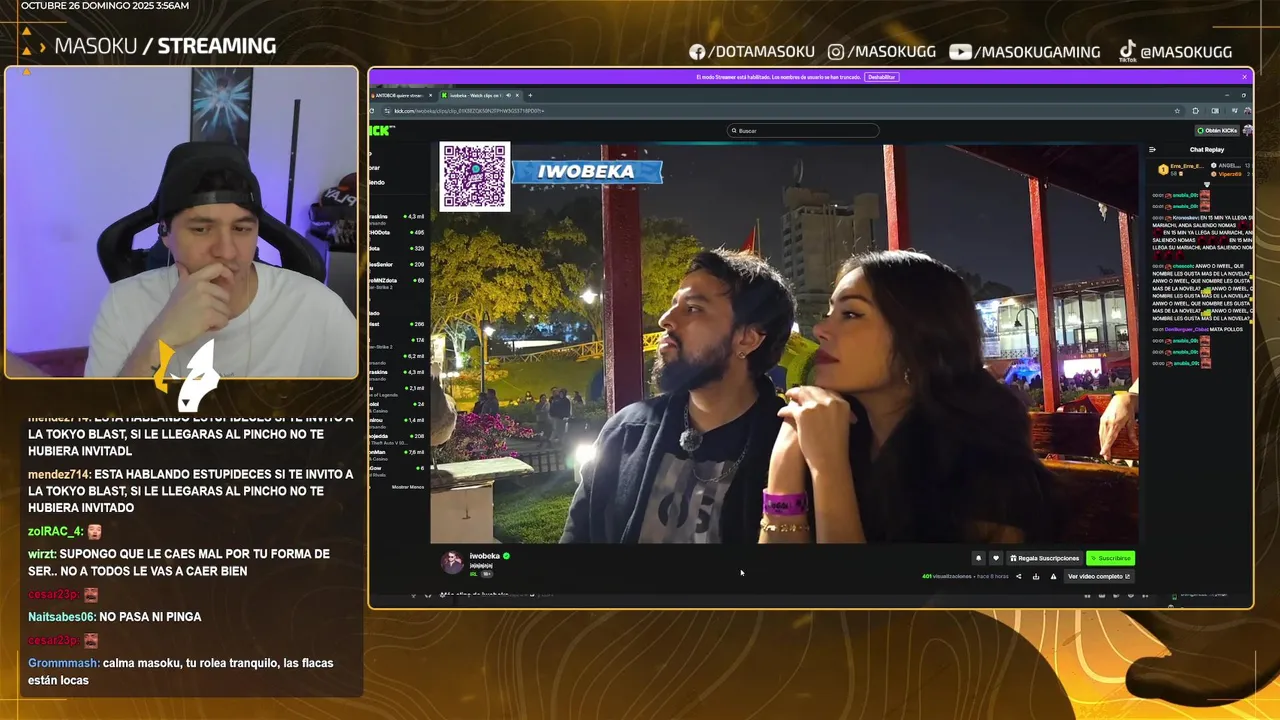The height and width of the screenshot is (720, 1280).
Task: Click the QR code in the video
Action: click(475, 177)
